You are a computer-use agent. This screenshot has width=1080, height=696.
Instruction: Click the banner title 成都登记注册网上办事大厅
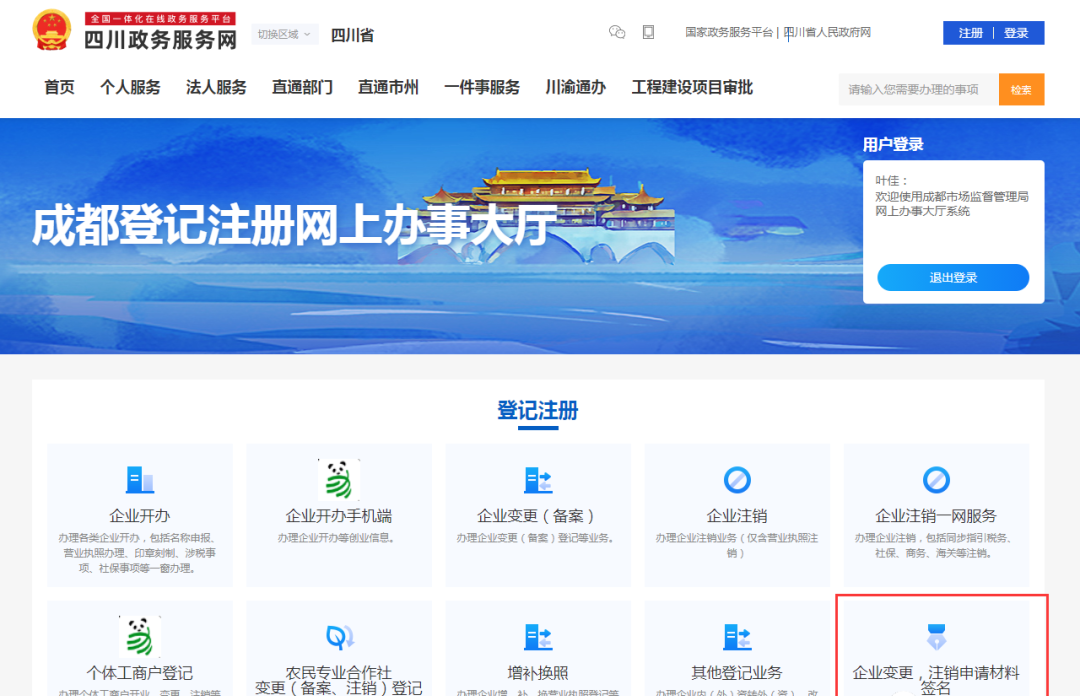tap(295, 226)
